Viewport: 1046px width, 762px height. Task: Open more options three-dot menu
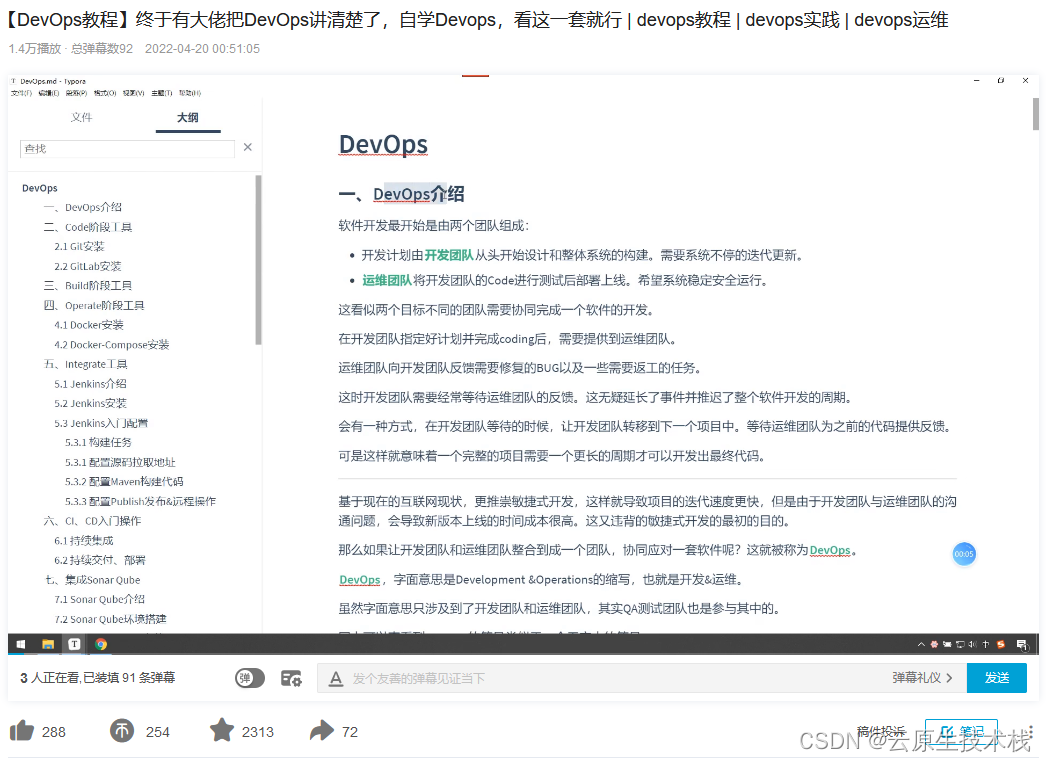[1031, 731]
